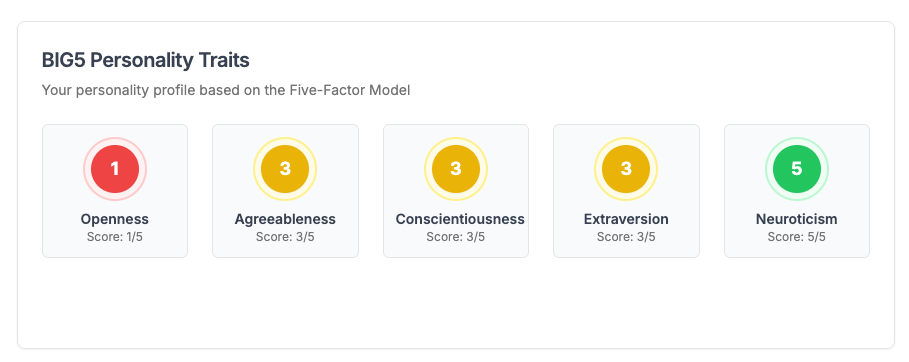Screen dimensions: 909x362
Task: Select the Agreeableness trait label
Action: [x=285, y=219]
